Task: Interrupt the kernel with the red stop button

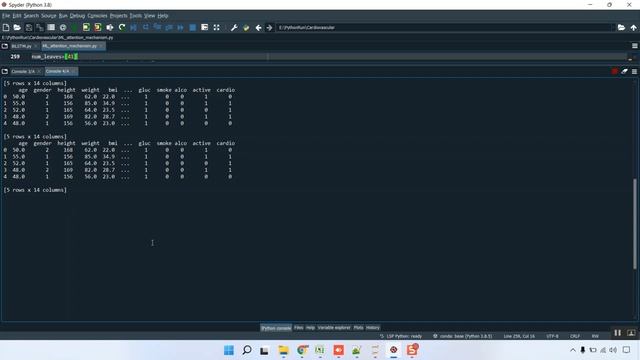Action: click(615, 71)
